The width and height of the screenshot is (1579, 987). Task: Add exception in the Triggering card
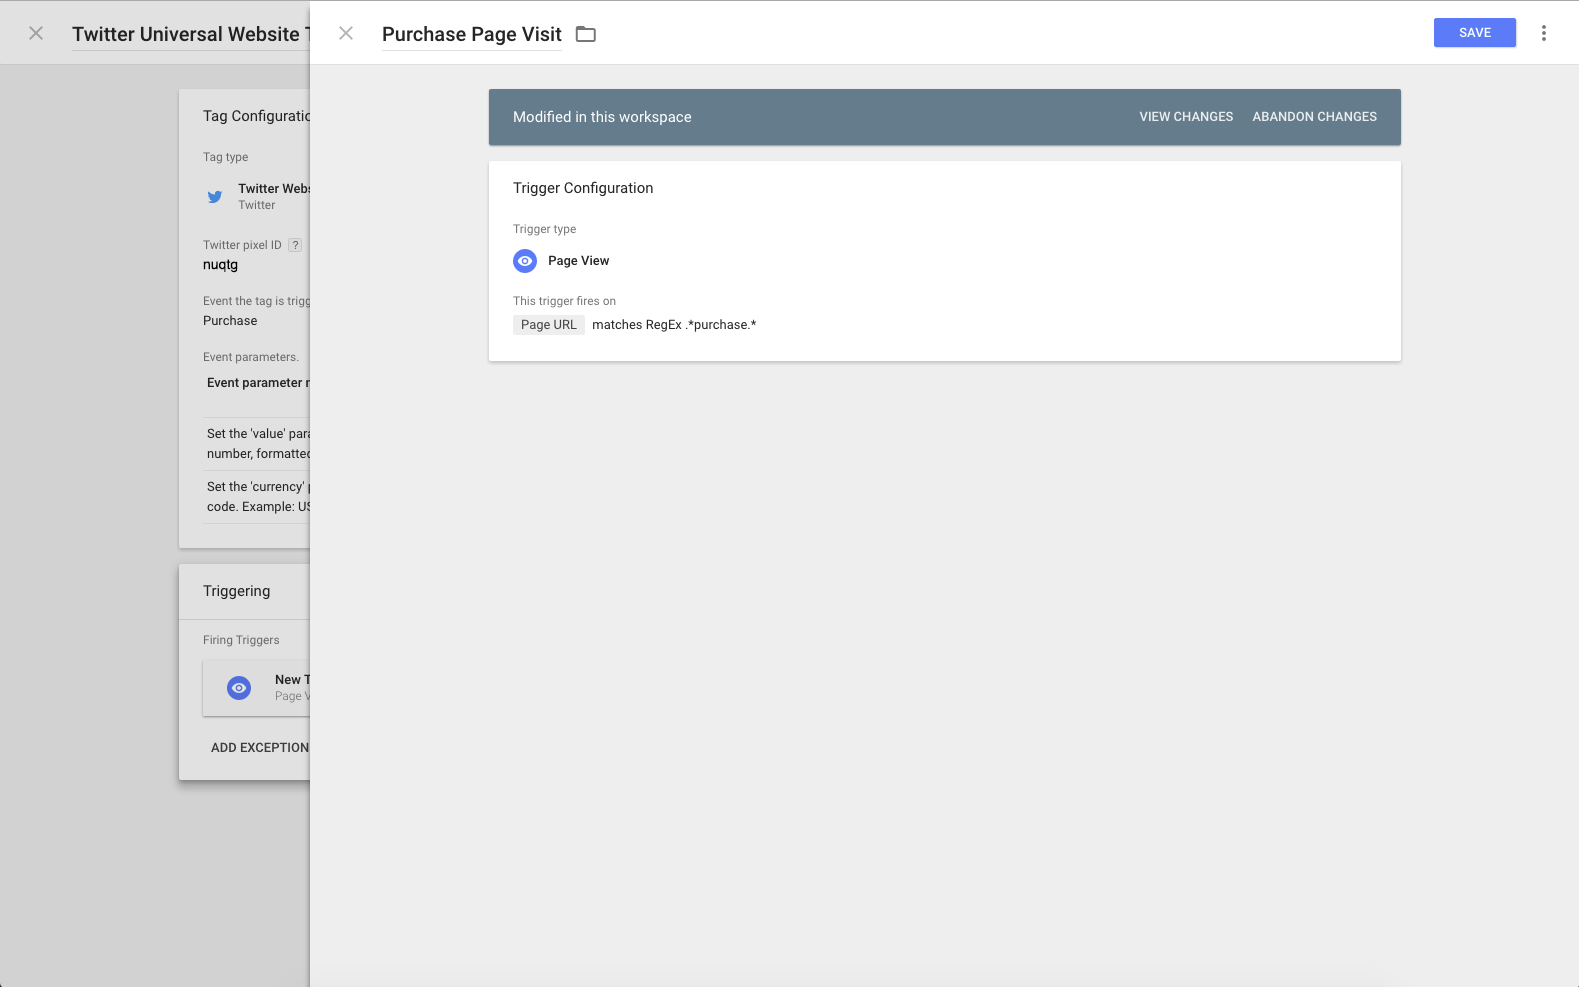260,748
